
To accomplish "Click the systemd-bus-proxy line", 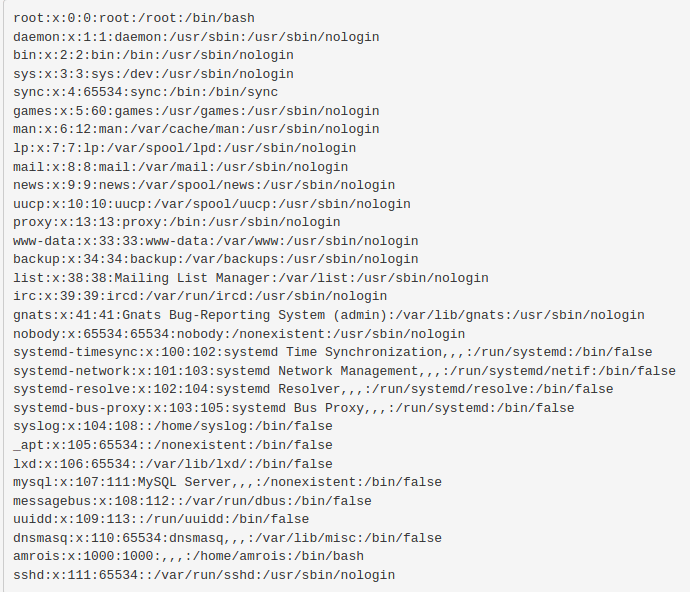I will [294, 408].
